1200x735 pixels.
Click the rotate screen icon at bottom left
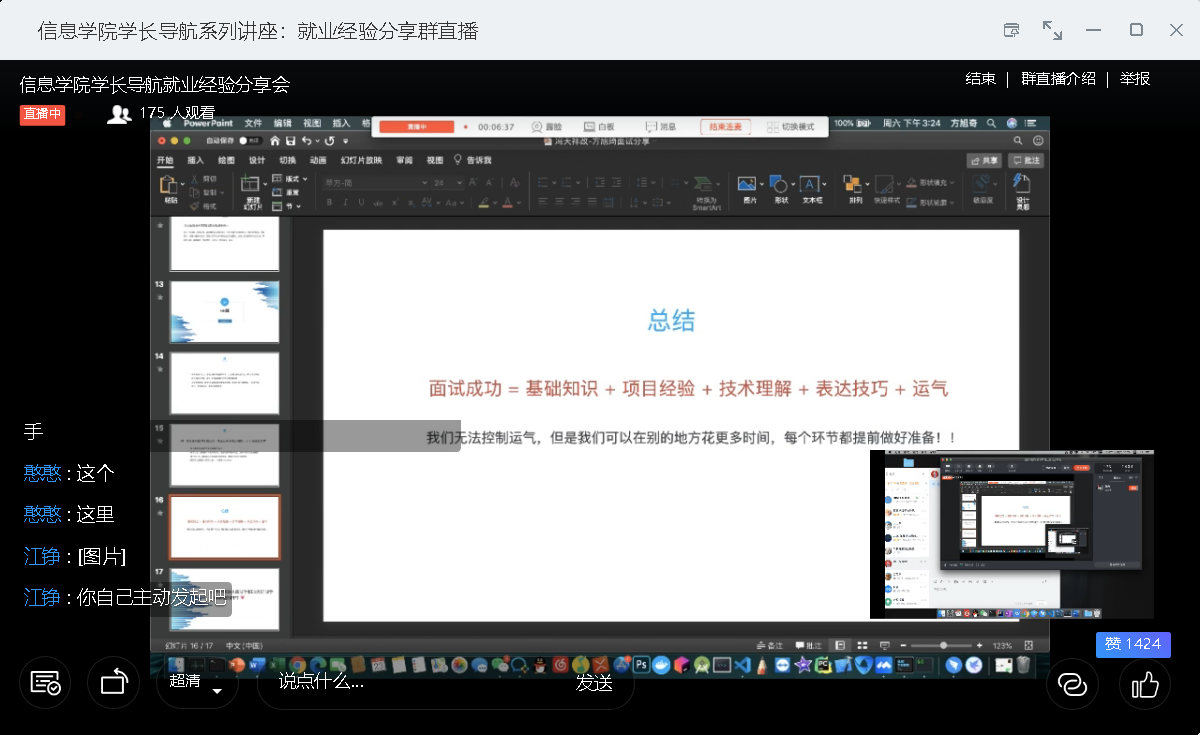tap(113, 683)
